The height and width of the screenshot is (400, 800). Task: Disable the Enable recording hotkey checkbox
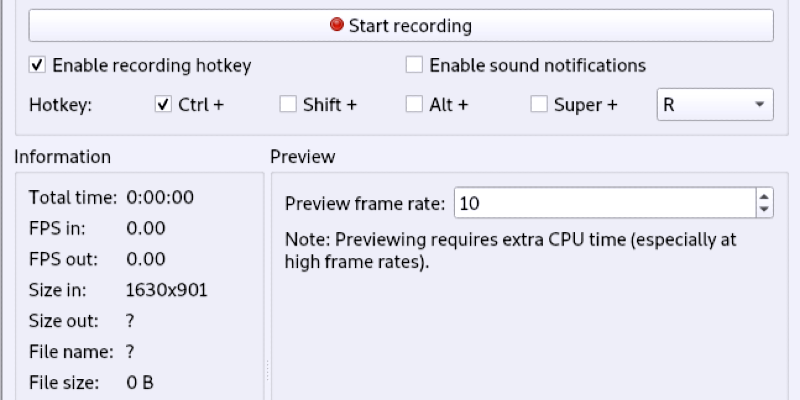38,66
